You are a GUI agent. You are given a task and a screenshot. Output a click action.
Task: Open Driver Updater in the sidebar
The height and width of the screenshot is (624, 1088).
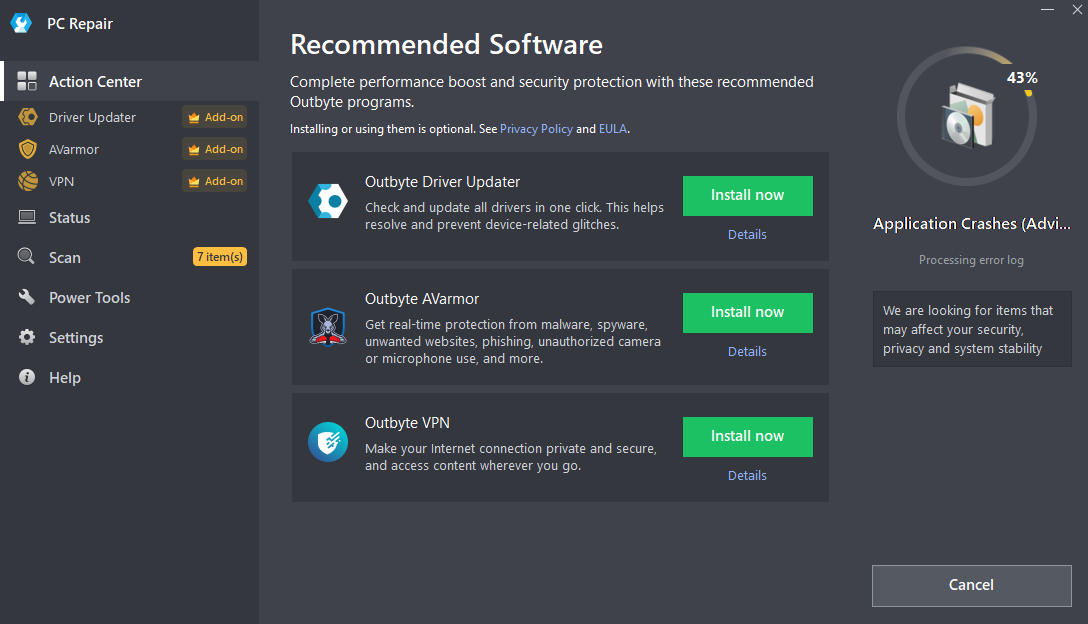coord(130,117)
